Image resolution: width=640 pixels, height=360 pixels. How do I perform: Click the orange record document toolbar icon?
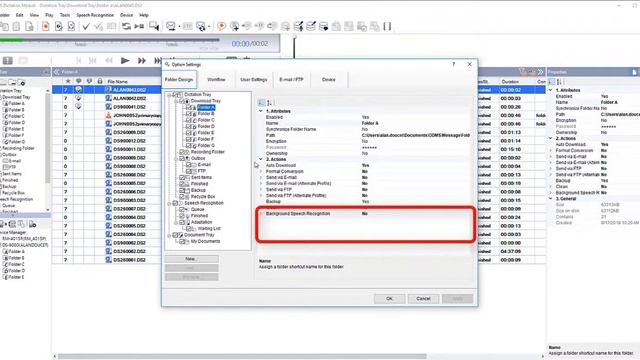pyautogui.click(x=45, y=27)
